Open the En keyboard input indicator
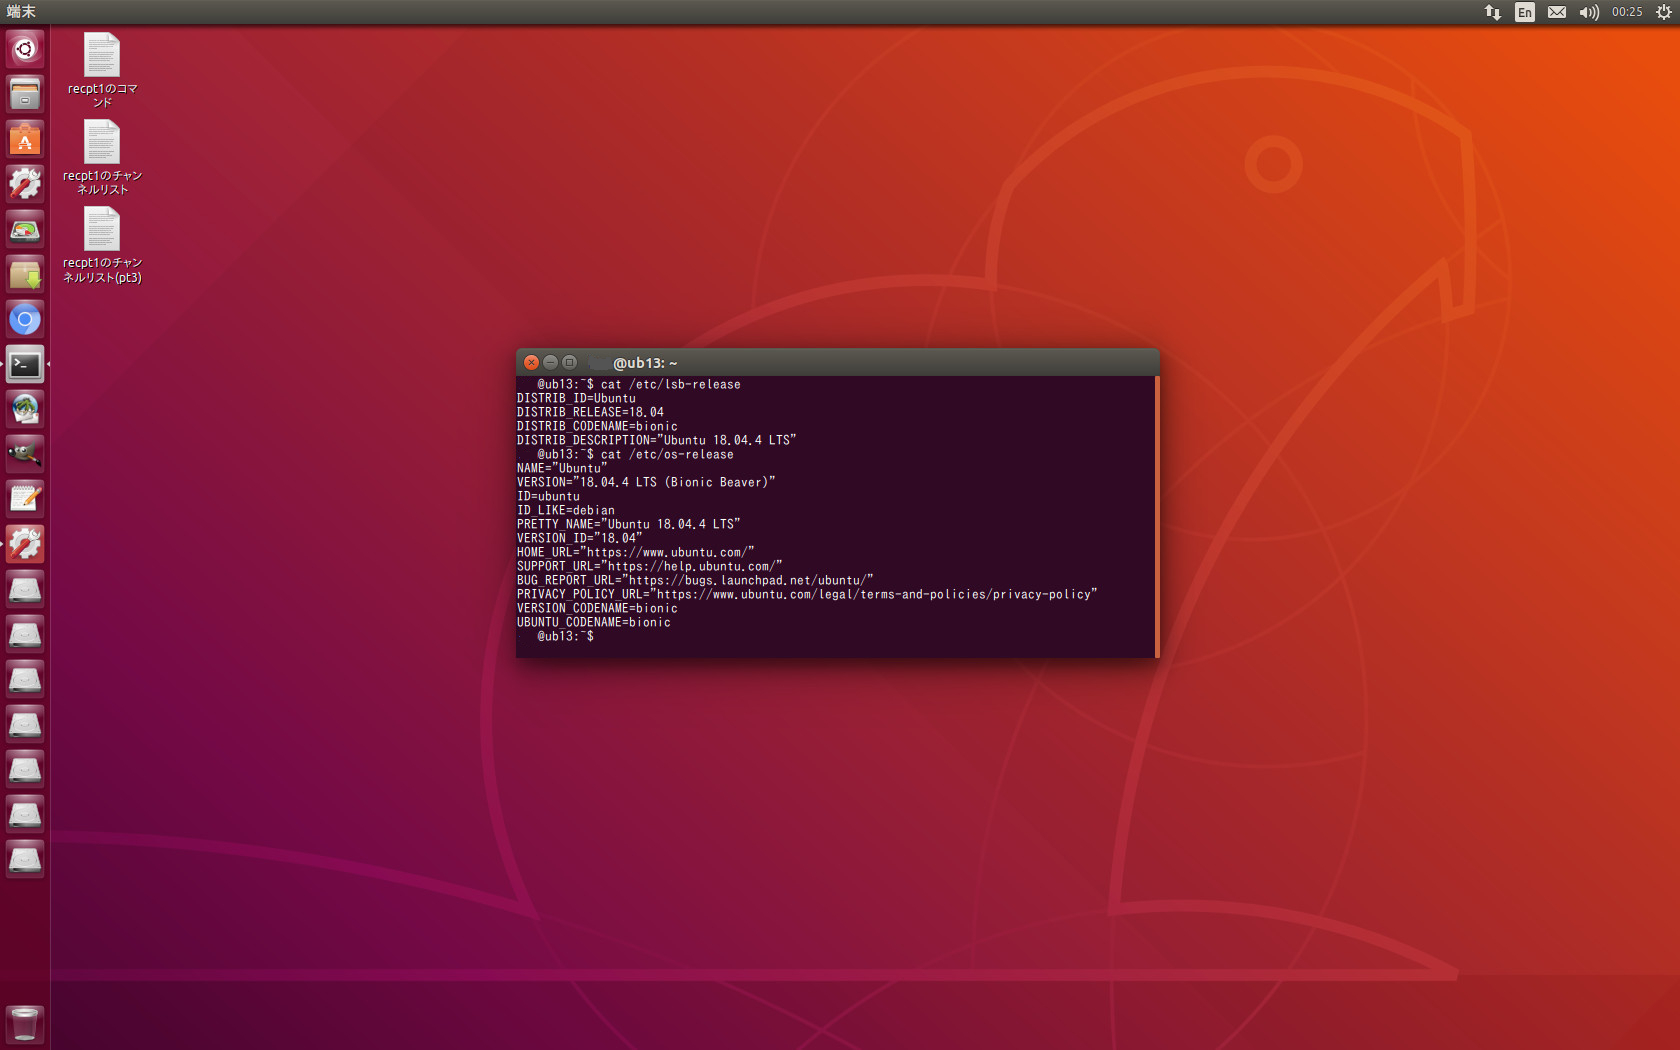Image resolution: width=1680 pixels, height=1050 pixels. pos(1524,12)
